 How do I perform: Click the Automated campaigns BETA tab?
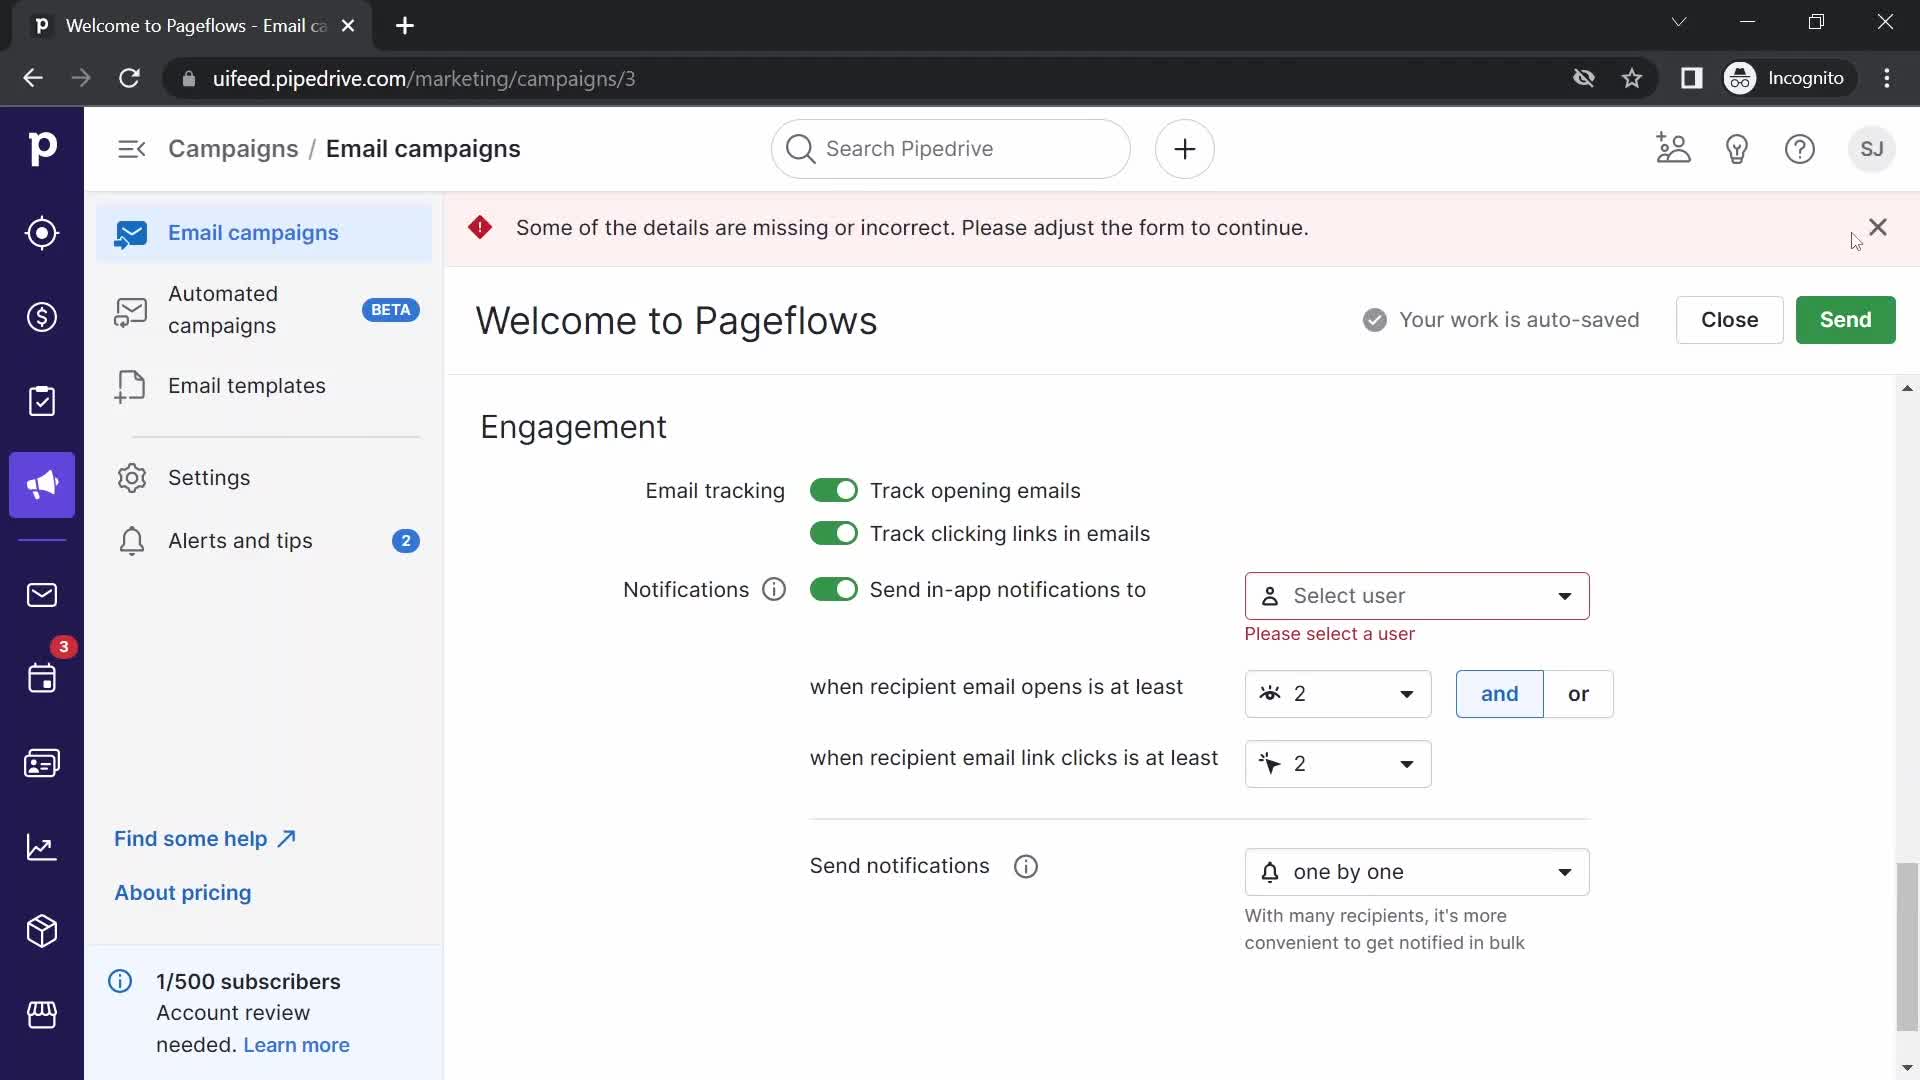coord(264,310)
